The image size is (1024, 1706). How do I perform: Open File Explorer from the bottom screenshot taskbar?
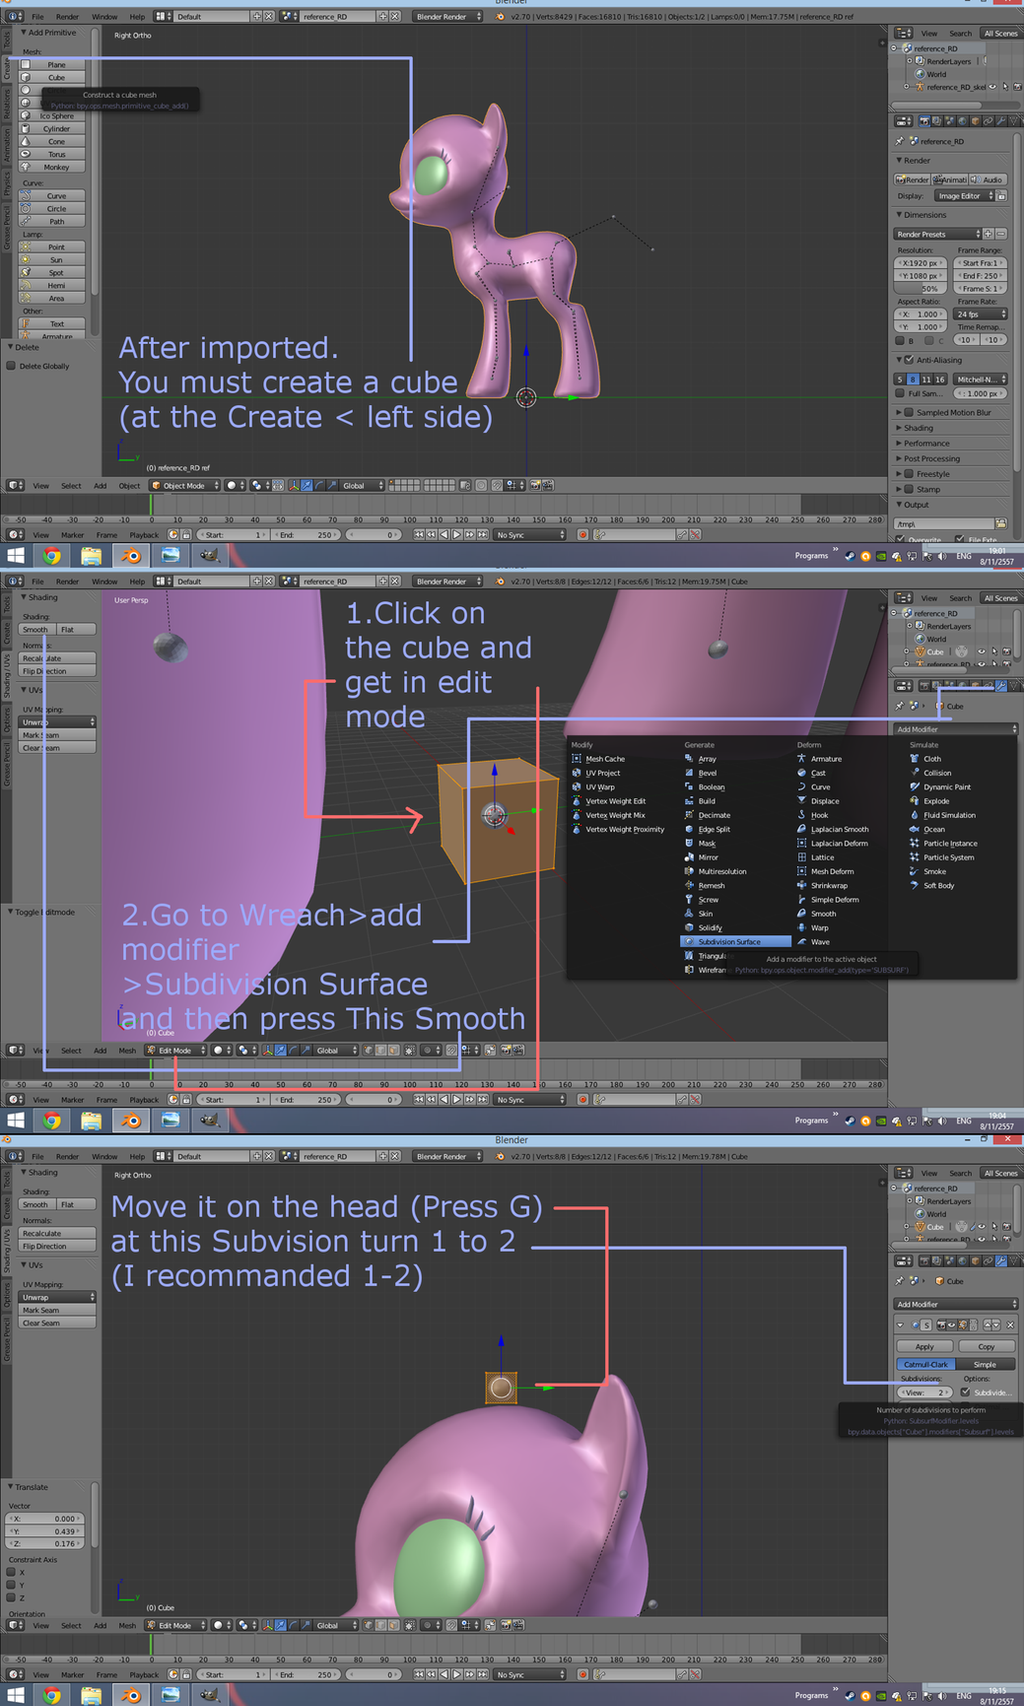click(91, 1695)
